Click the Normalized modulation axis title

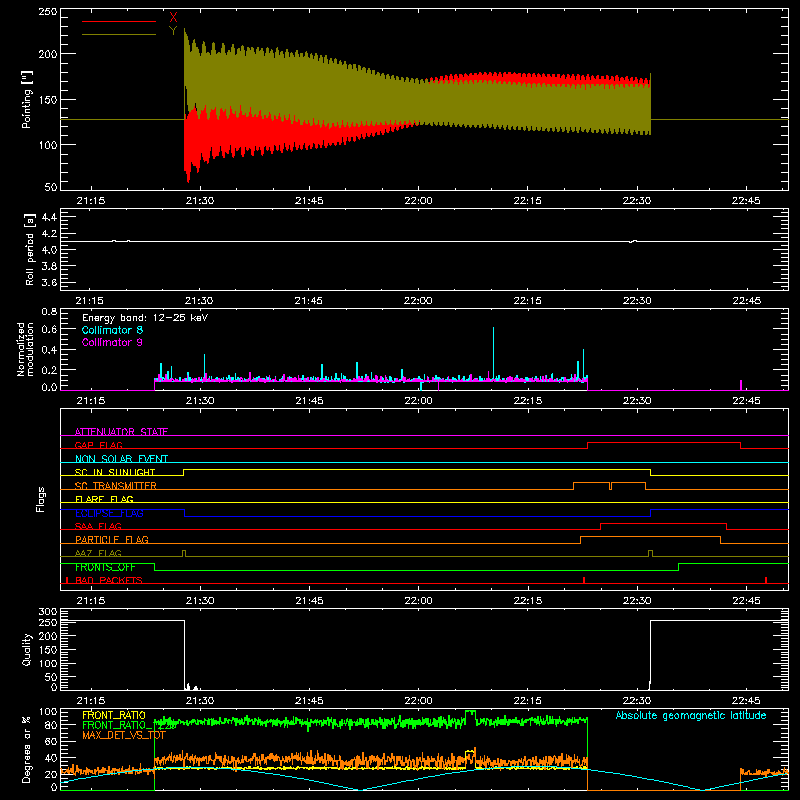[x=26, y=349]
